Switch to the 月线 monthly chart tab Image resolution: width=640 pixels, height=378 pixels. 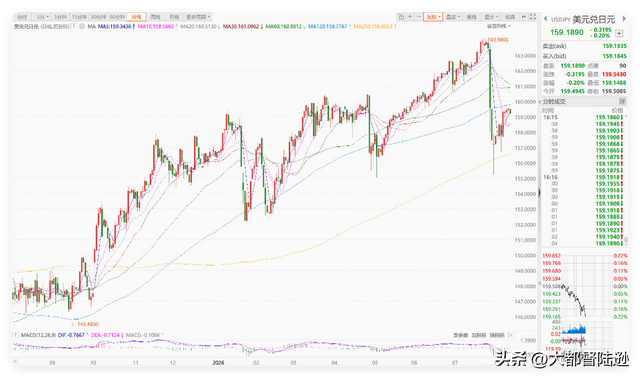coord(174,17)
